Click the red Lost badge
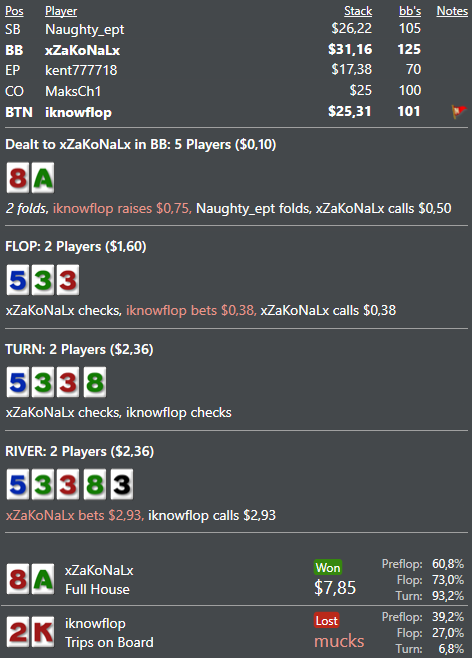The image size is (472, 658). pos(327,620)
